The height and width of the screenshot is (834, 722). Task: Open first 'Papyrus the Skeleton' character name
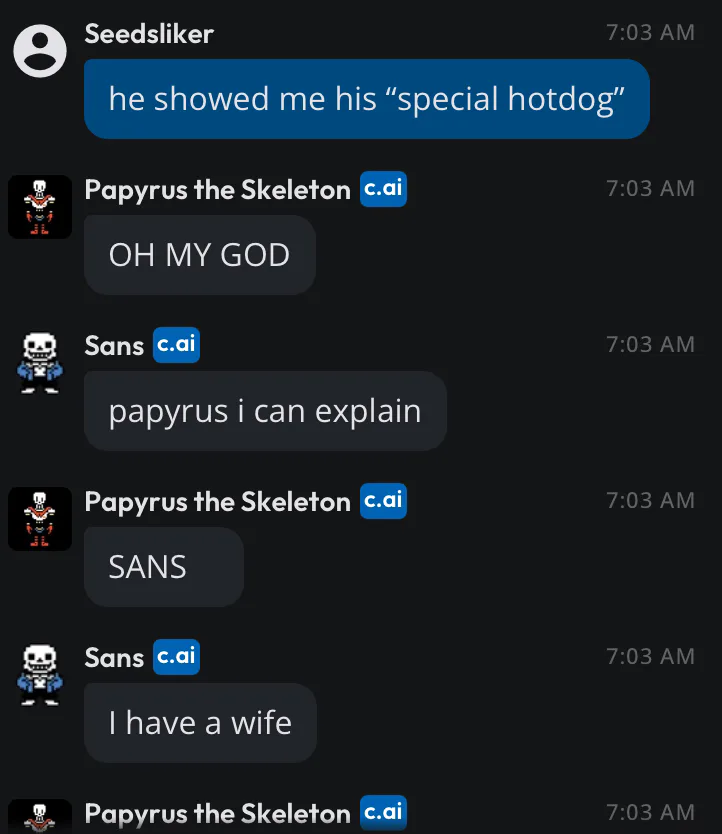218,190
